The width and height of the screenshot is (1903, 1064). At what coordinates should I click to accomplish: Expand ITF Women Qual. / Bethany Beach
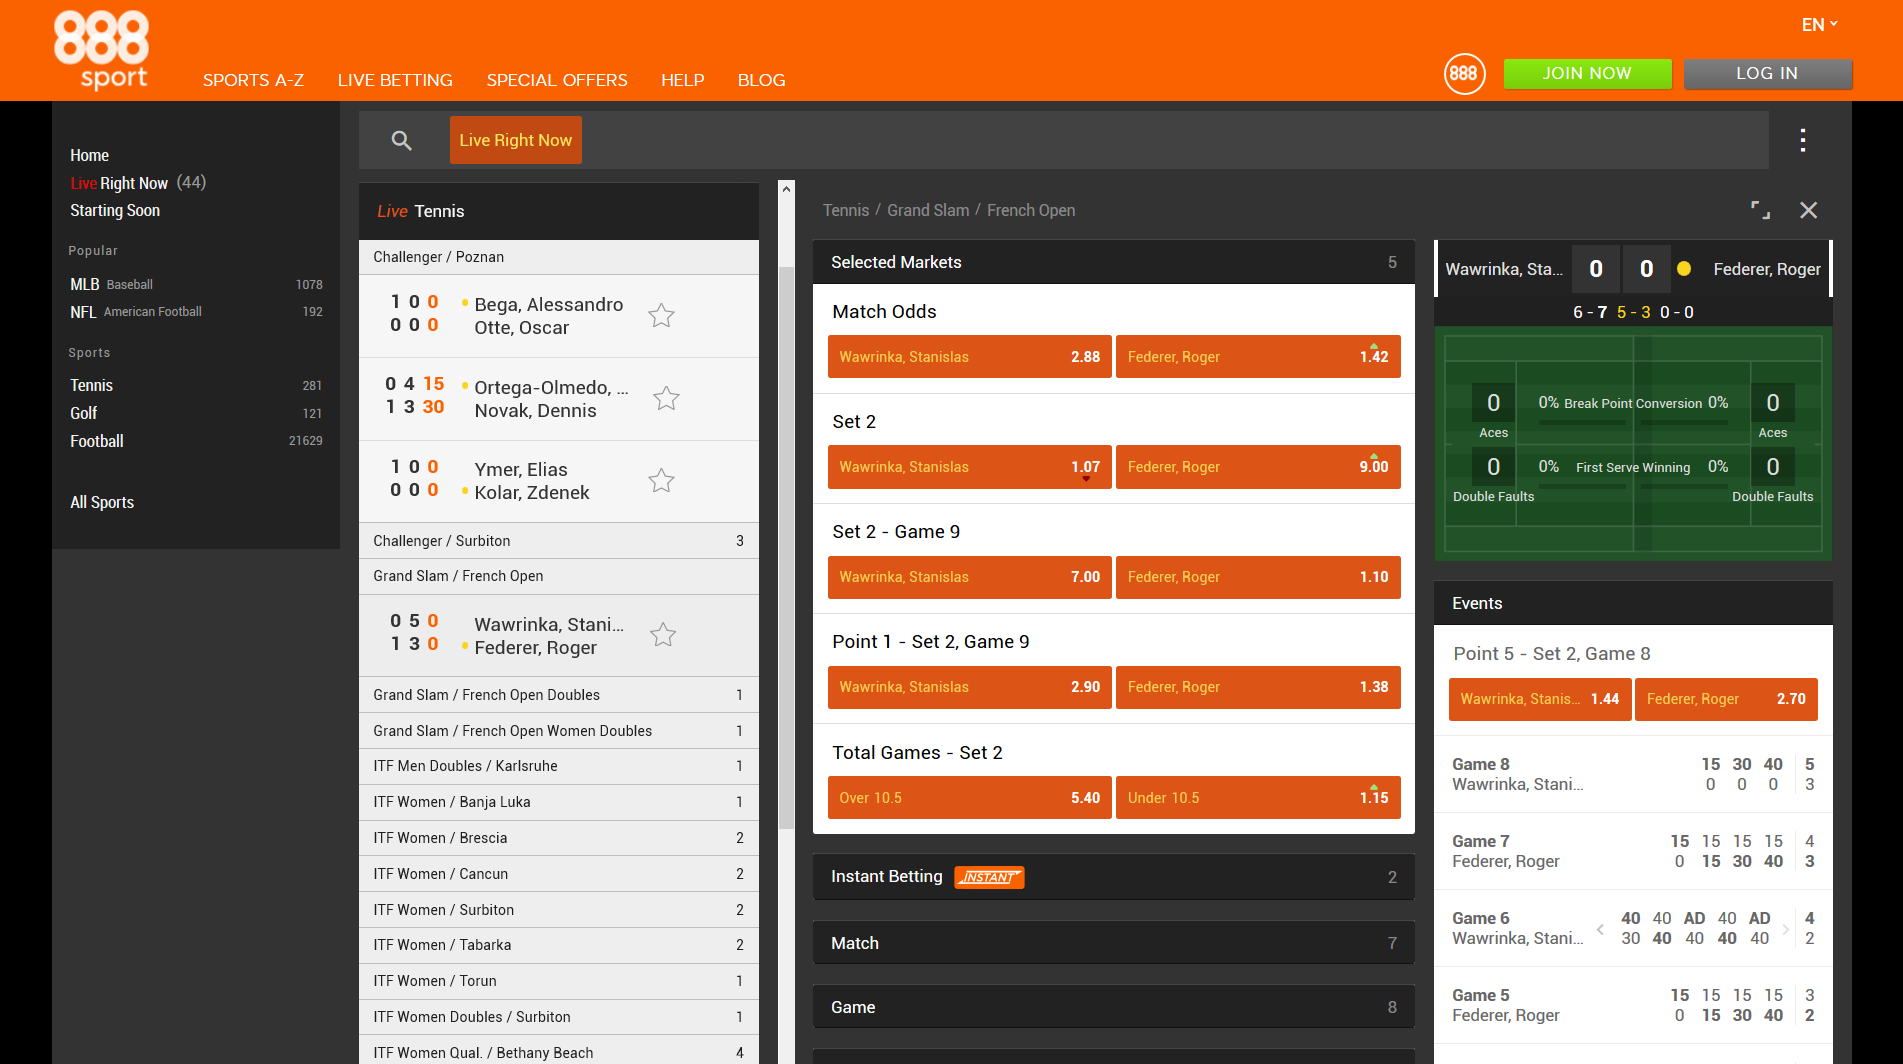tap(558, 1052)
